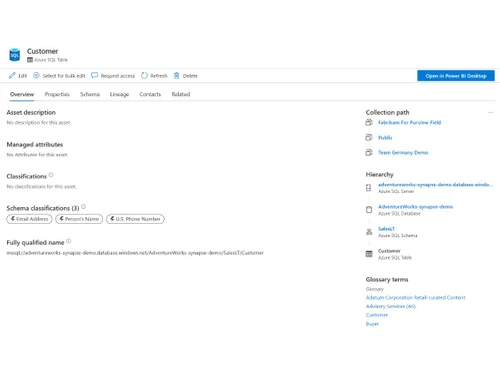Open Adatum Corporation Retail-curated Content term
Image resolution: width=500 pixels, height=375 pixels.
click(x=415, y=297)
